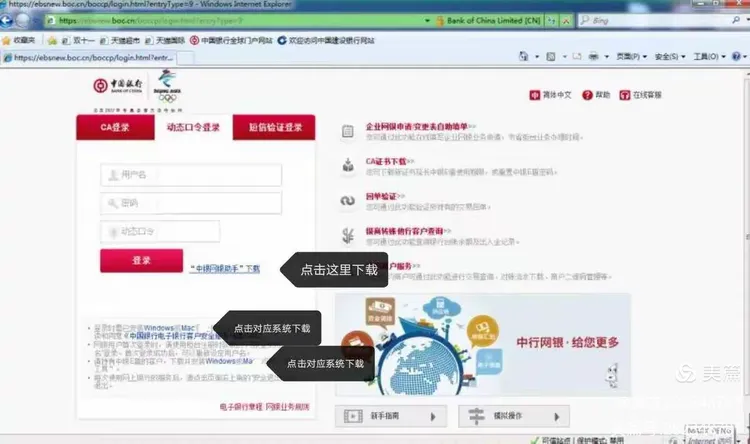Click the Bing search magnifier icon

[x=736, y=20]
